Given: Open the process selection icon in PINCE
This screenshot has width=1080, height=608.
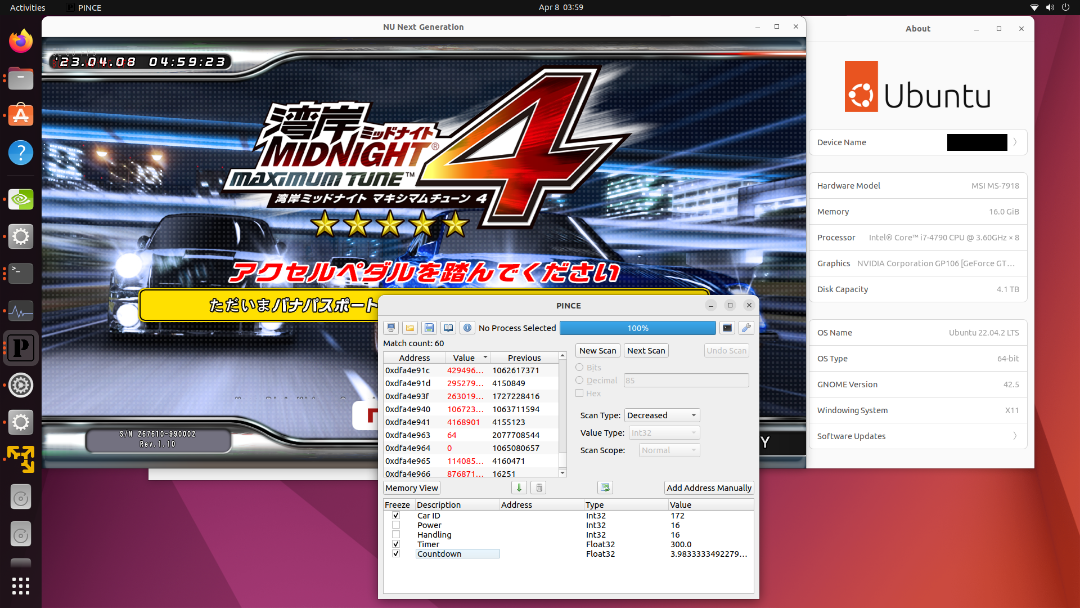Looking at the screenshot, I should [x=391, y=328].
